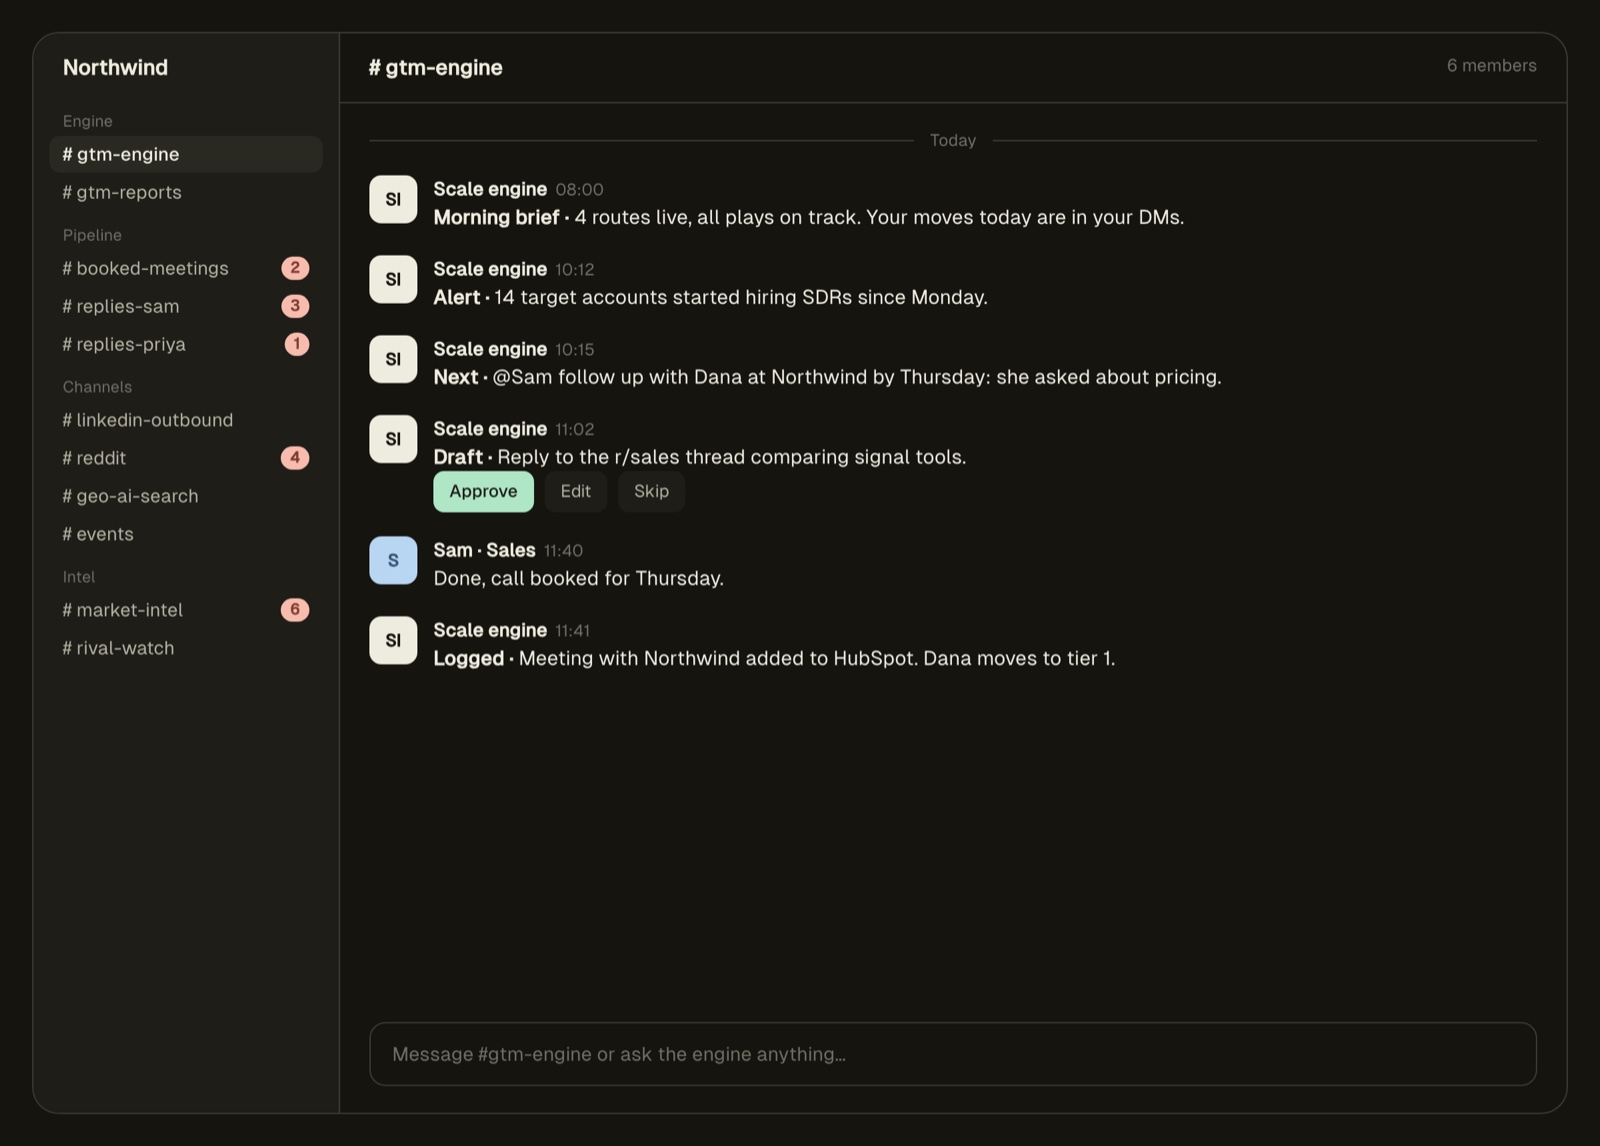
Task: Click the 'Done, call booked for Thursday.' message
Action: [x=578, y=578]
